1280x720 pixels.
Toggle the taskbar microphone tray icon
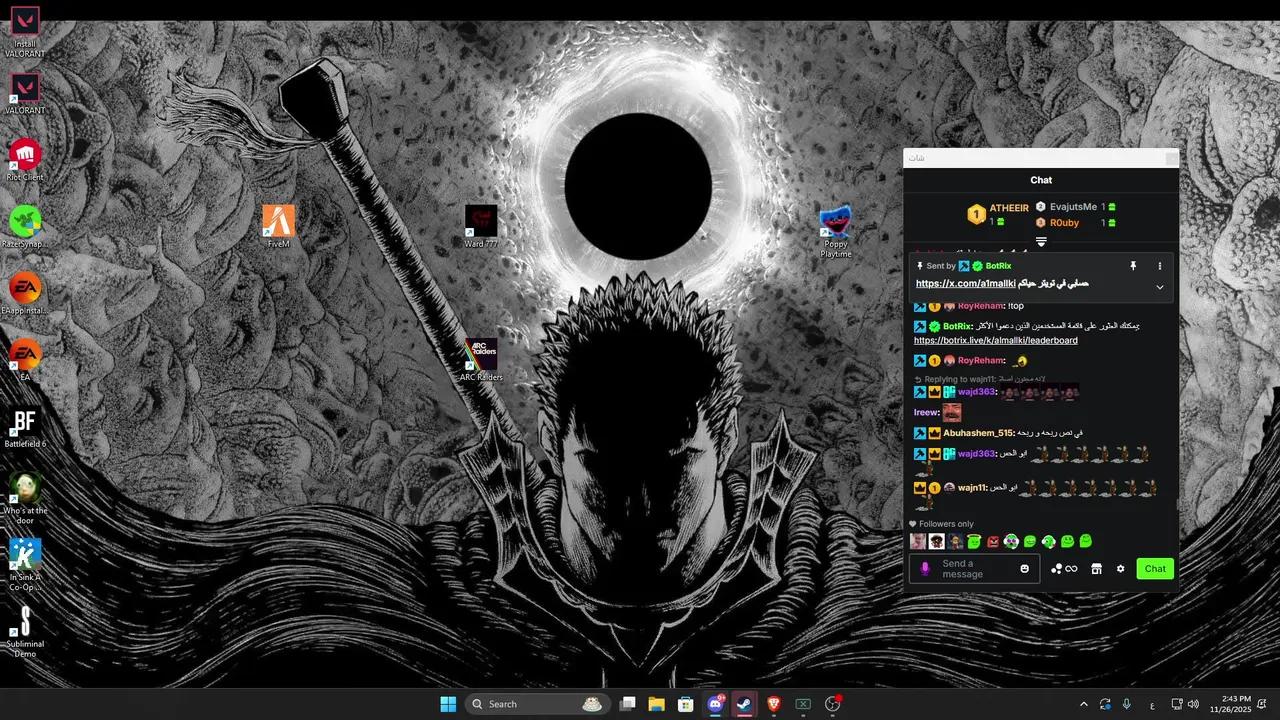(1127, 704)
